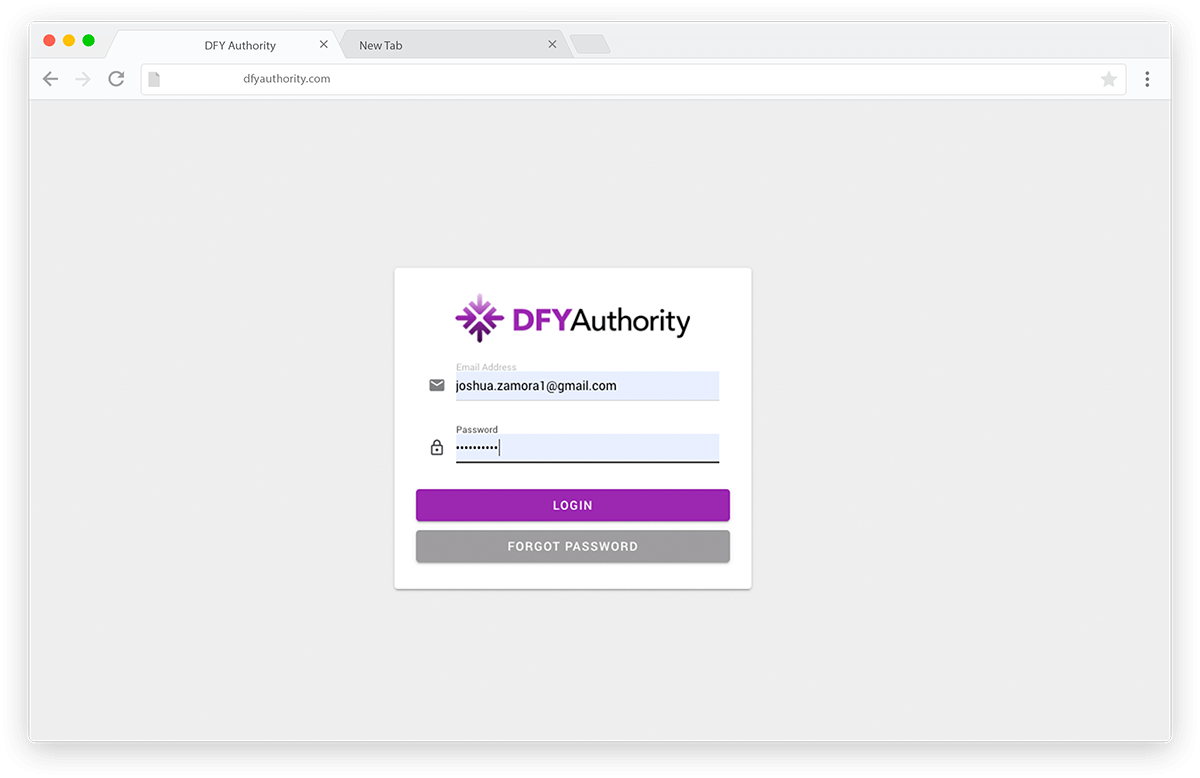The height and width of the screenshot is (778, 1200).
Task: Open the browser three-dot menu
Action: pyautogui.click(x=1147, y=79)
